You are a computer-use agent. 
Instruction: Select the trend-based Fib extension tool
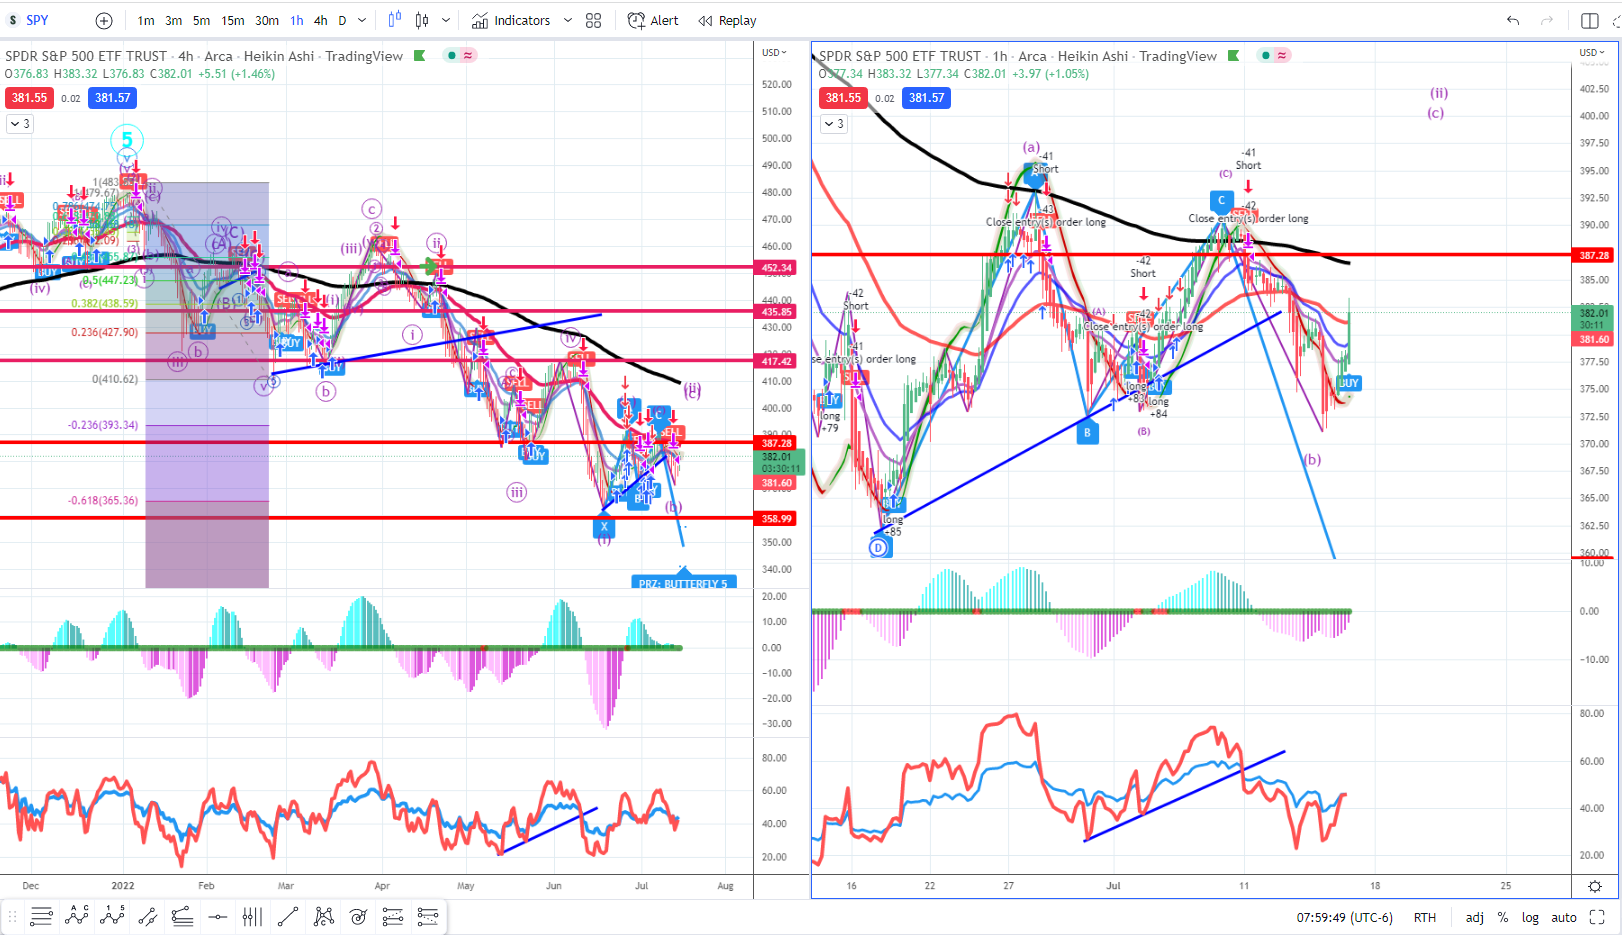[x=182, y=916]
